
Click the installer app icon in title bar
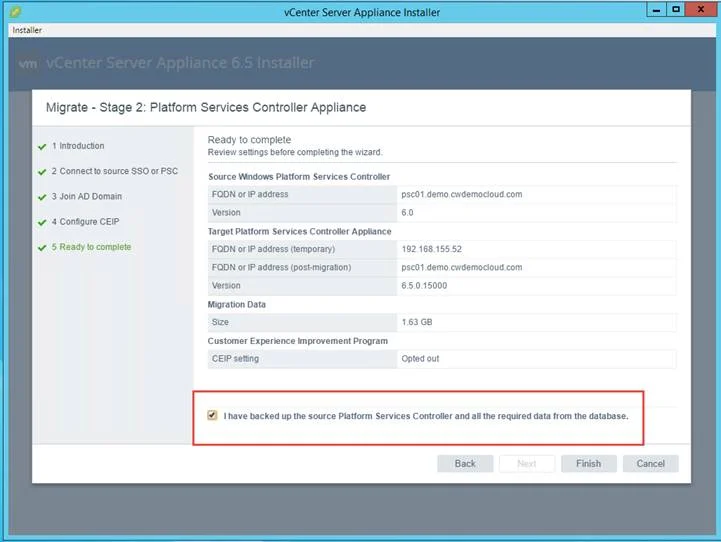pos(15,12)
